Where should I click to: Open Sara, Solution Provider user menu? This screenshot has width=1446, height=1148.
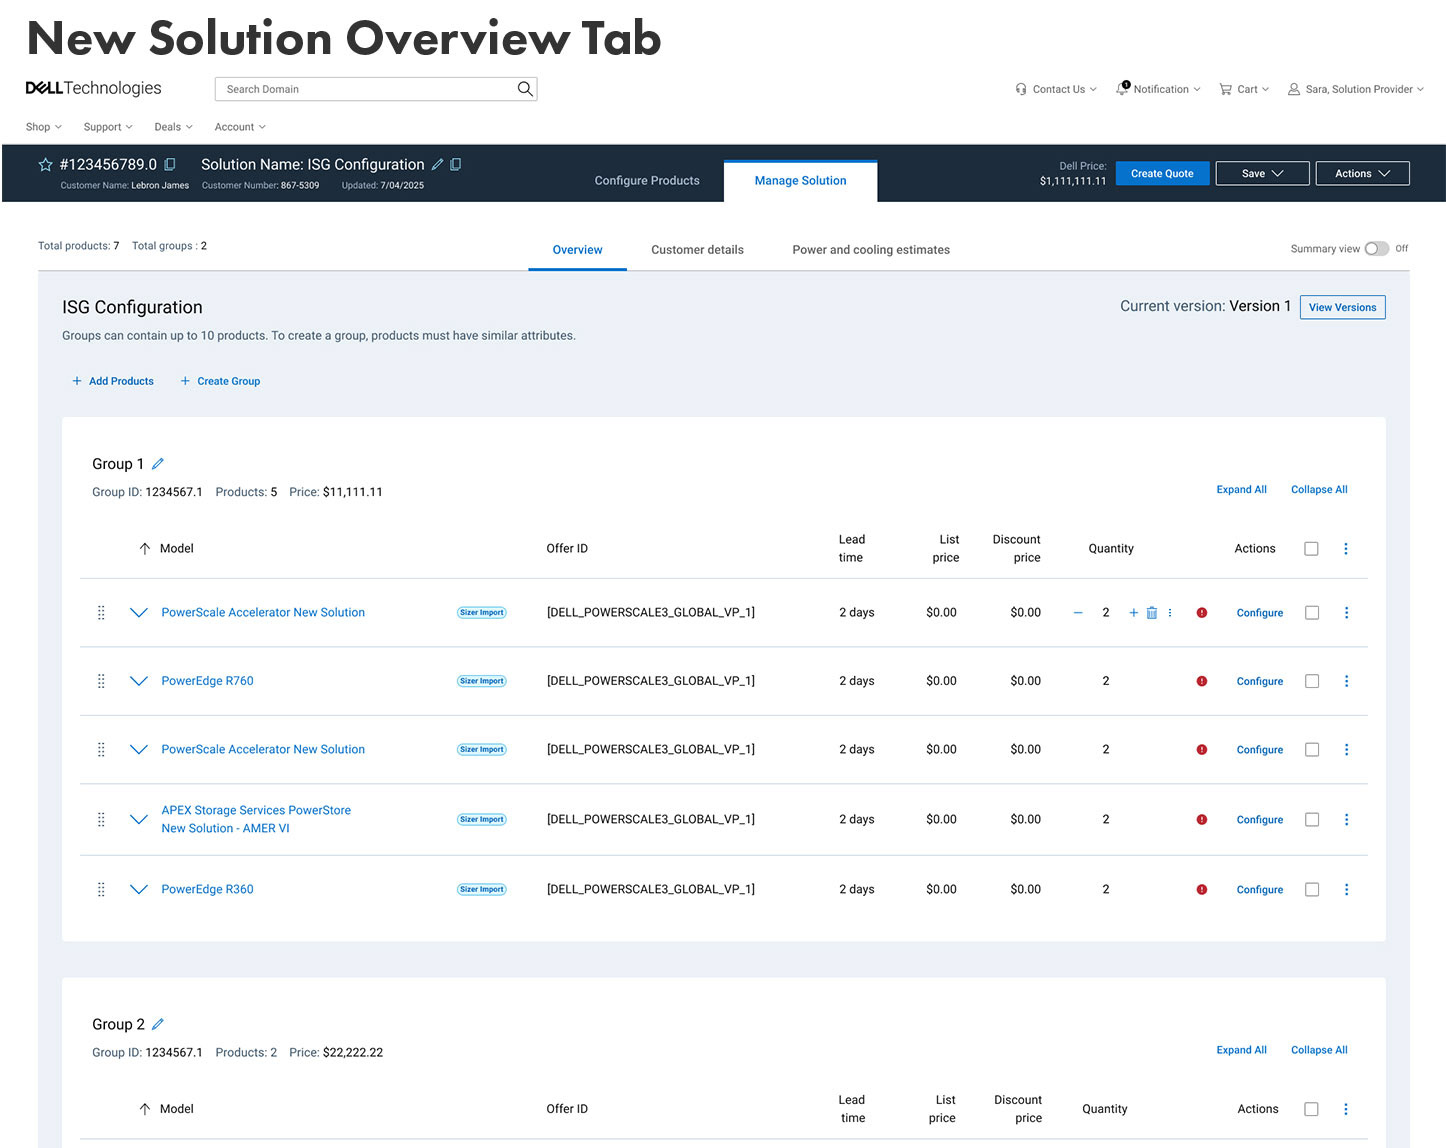coord(1355,89)
